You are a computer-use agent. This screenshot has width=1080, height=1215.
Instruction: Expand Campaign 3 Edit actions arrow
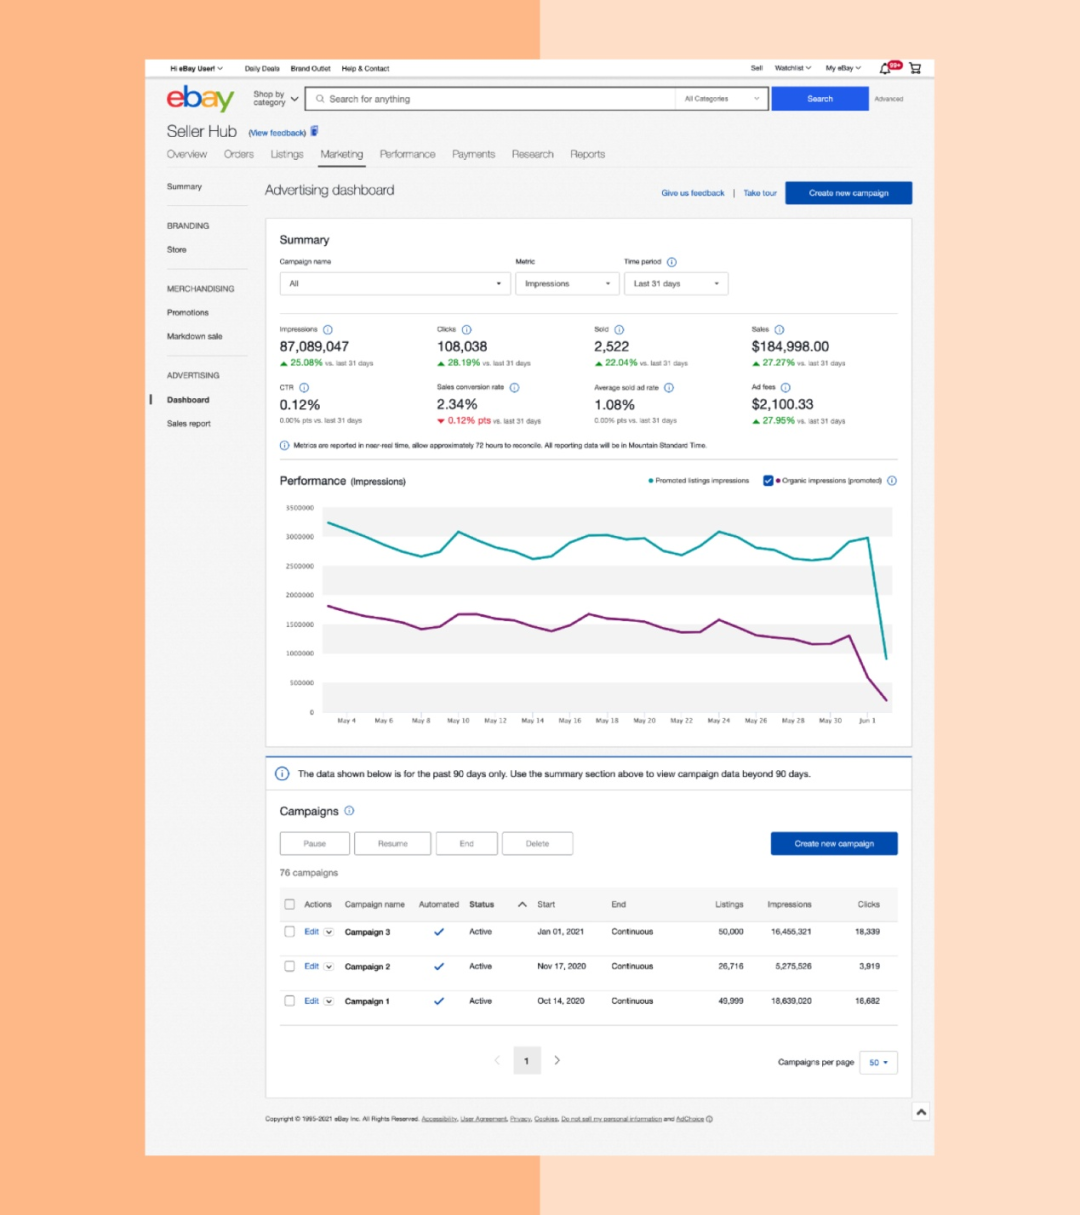point(329,932)
